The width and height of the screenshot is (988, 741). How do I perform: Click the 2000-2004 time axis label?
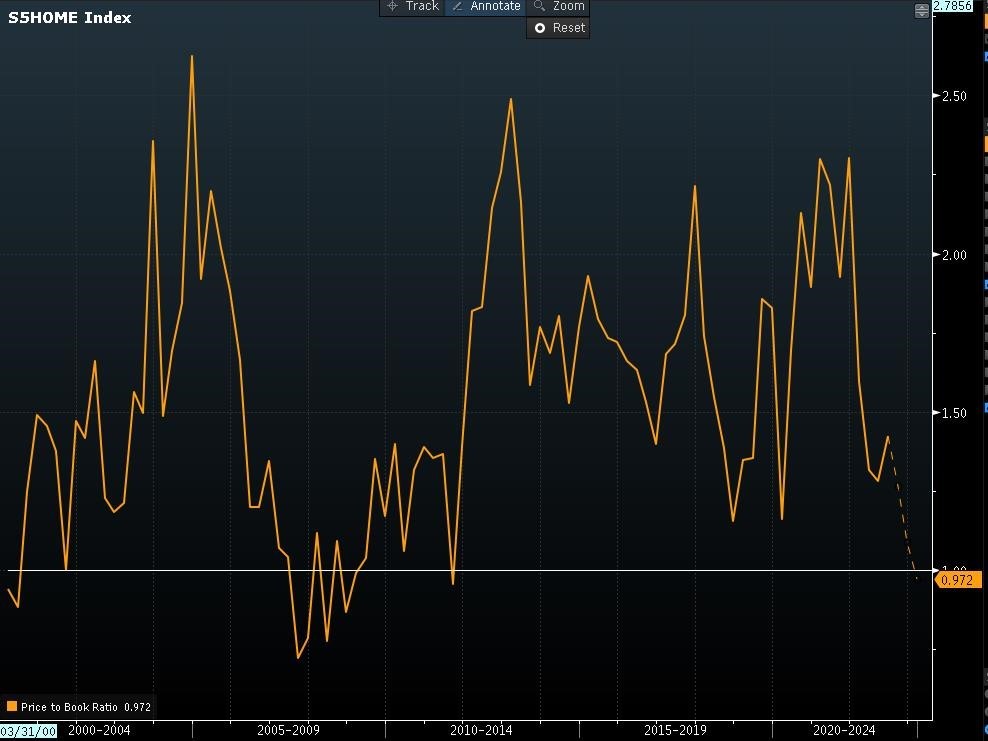point(99,730)
